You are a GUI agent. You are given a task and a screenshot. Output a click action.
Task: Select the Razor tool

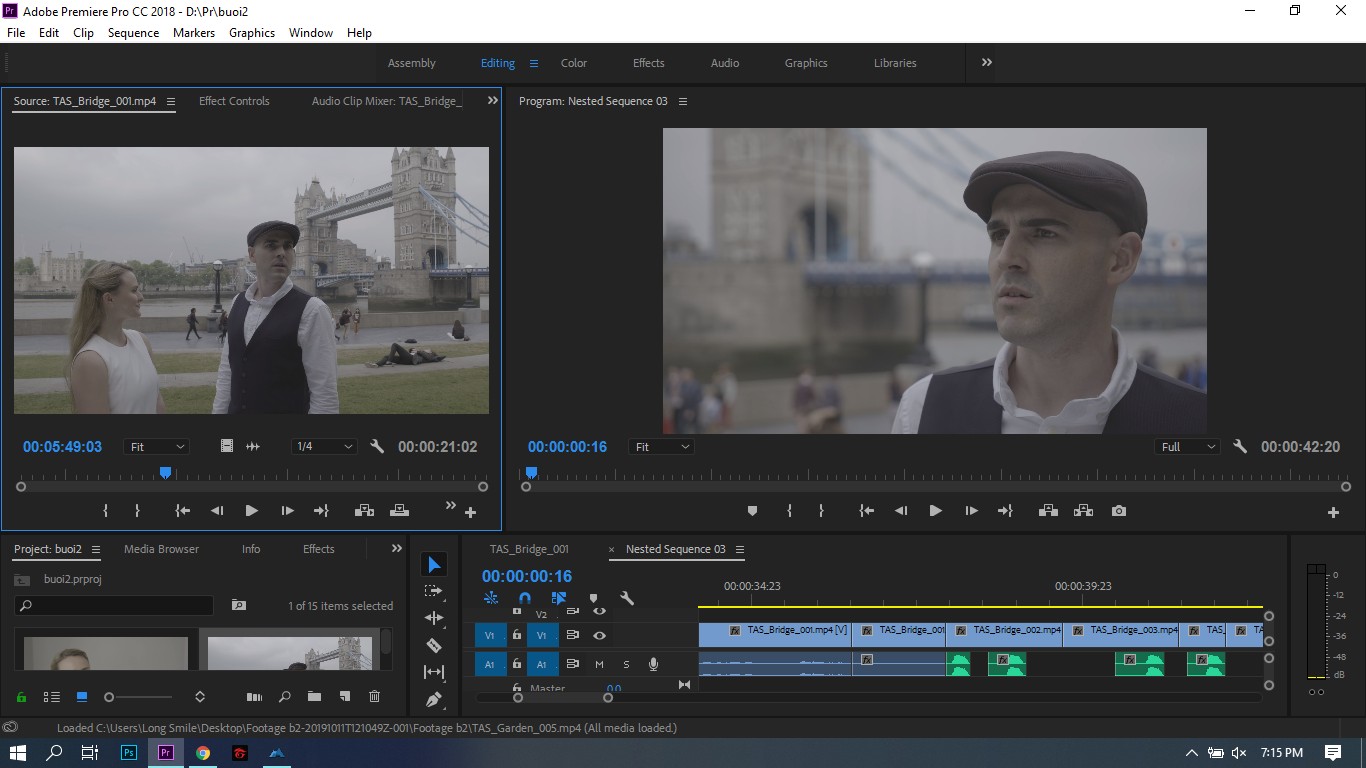click(433, 645)
